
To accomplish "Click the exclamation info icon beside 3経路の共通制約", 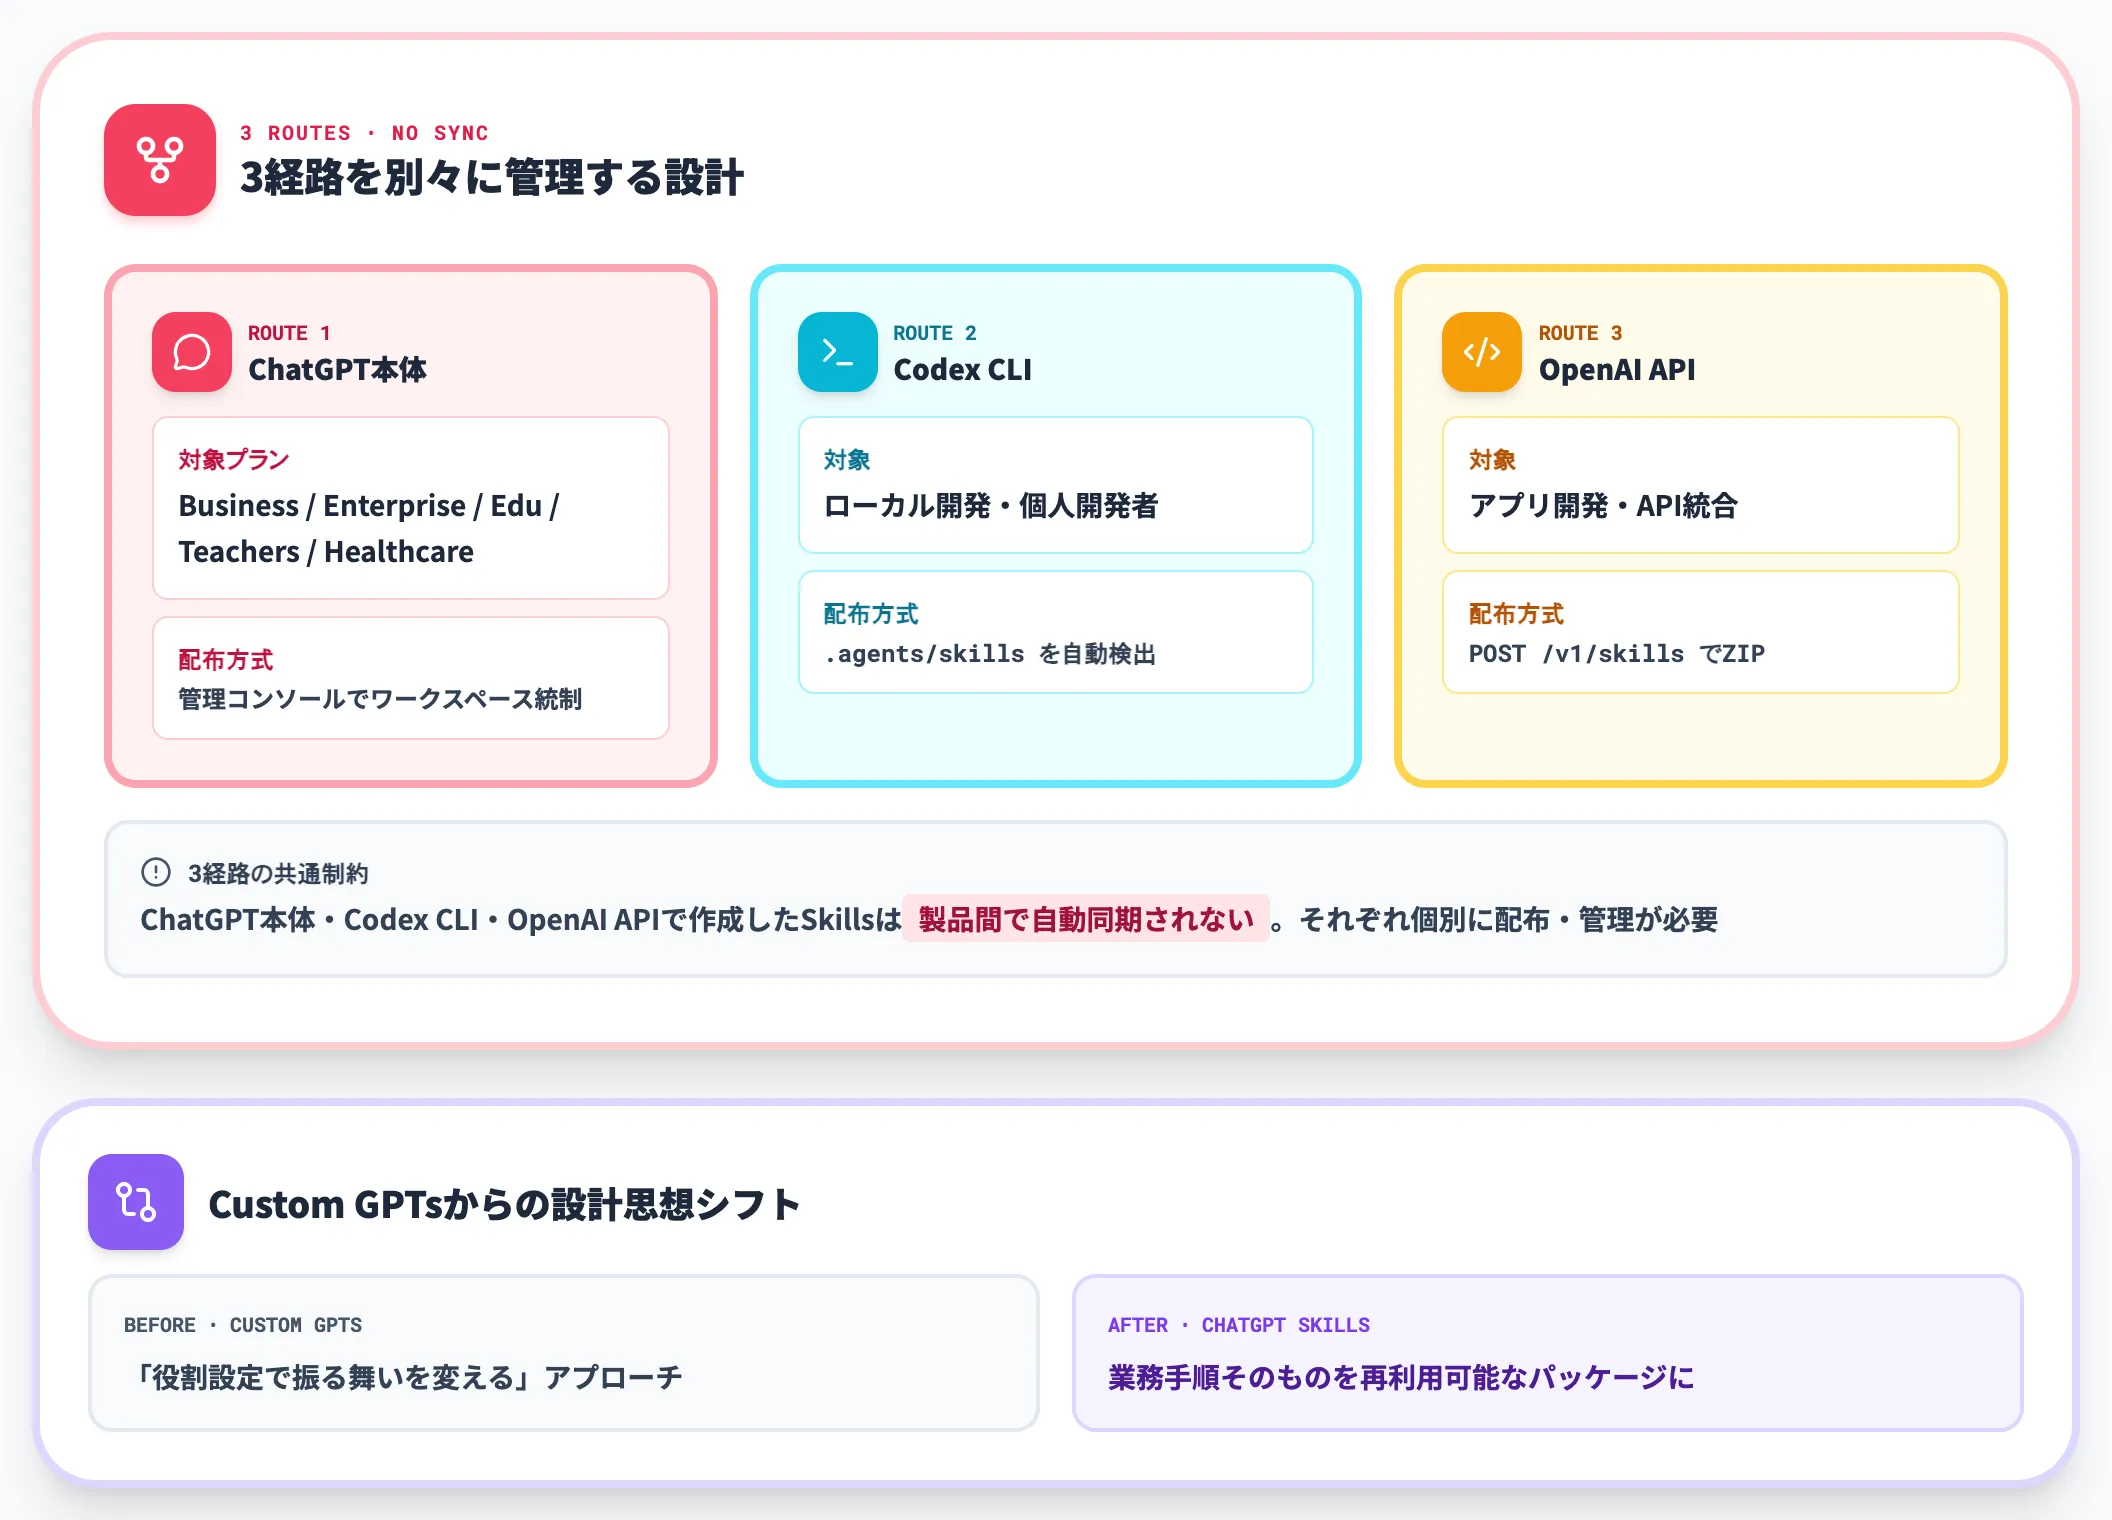I will 156,872.
